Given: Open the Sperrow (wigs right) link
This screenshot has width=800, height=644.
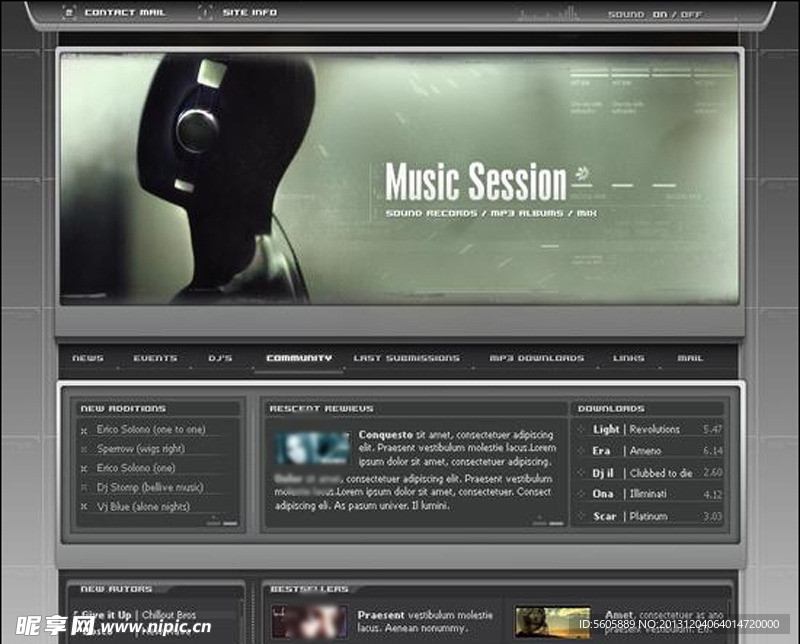Looking at the screenshot, I should click(x=140, y=449).
